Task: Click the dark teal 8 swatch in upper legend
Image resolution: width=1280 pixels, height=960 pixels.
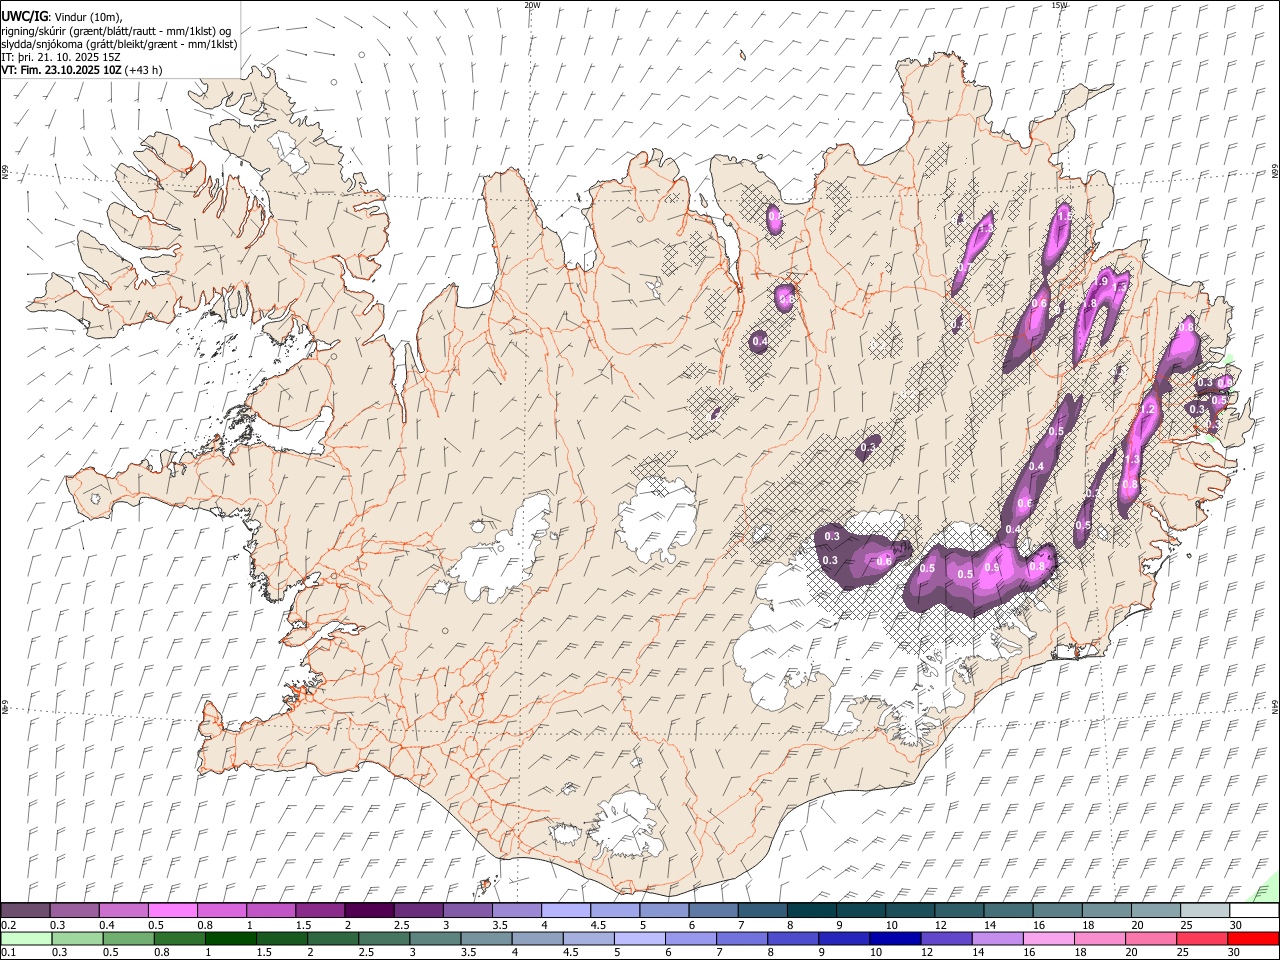Action: 811,911
